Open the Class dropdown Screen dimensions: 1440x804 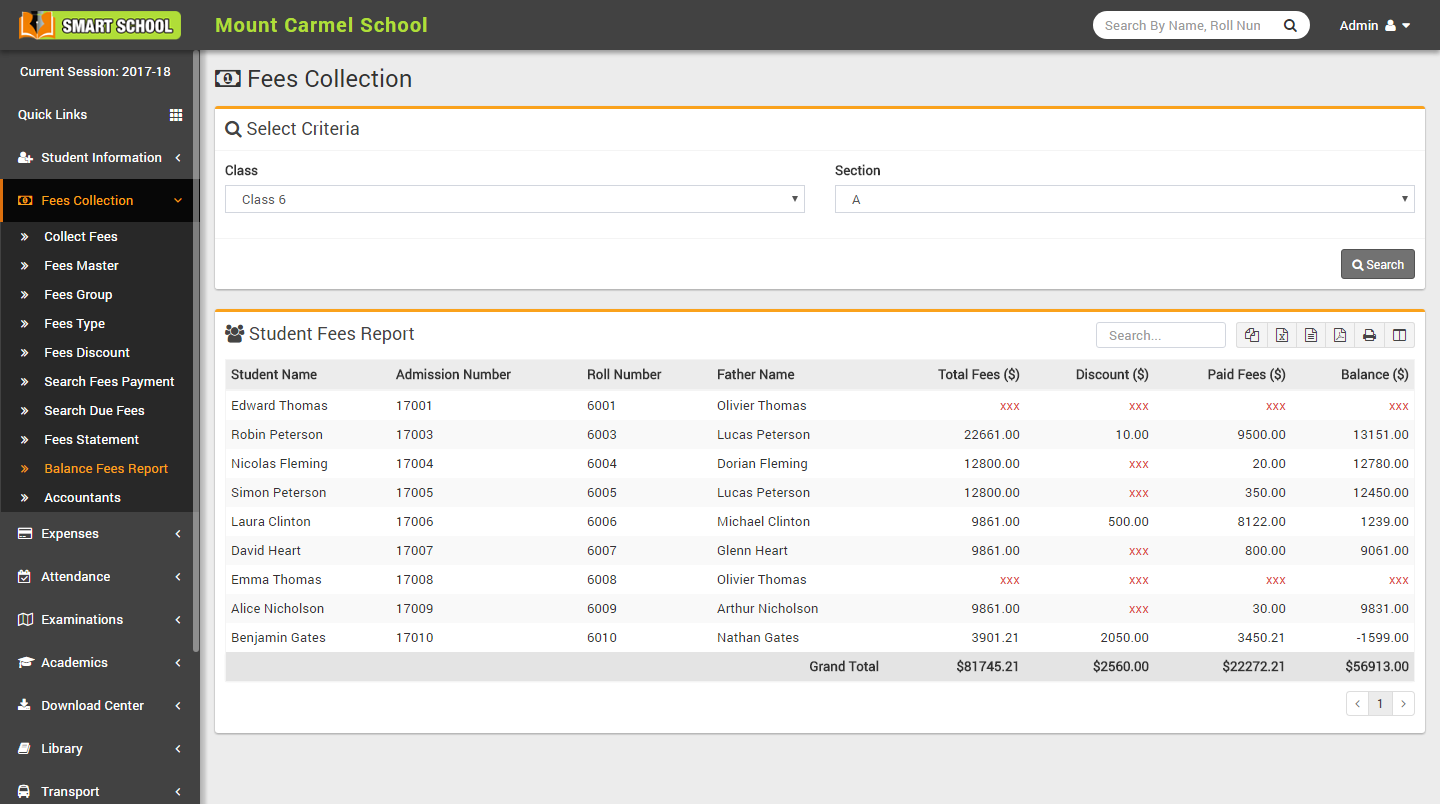516,199
